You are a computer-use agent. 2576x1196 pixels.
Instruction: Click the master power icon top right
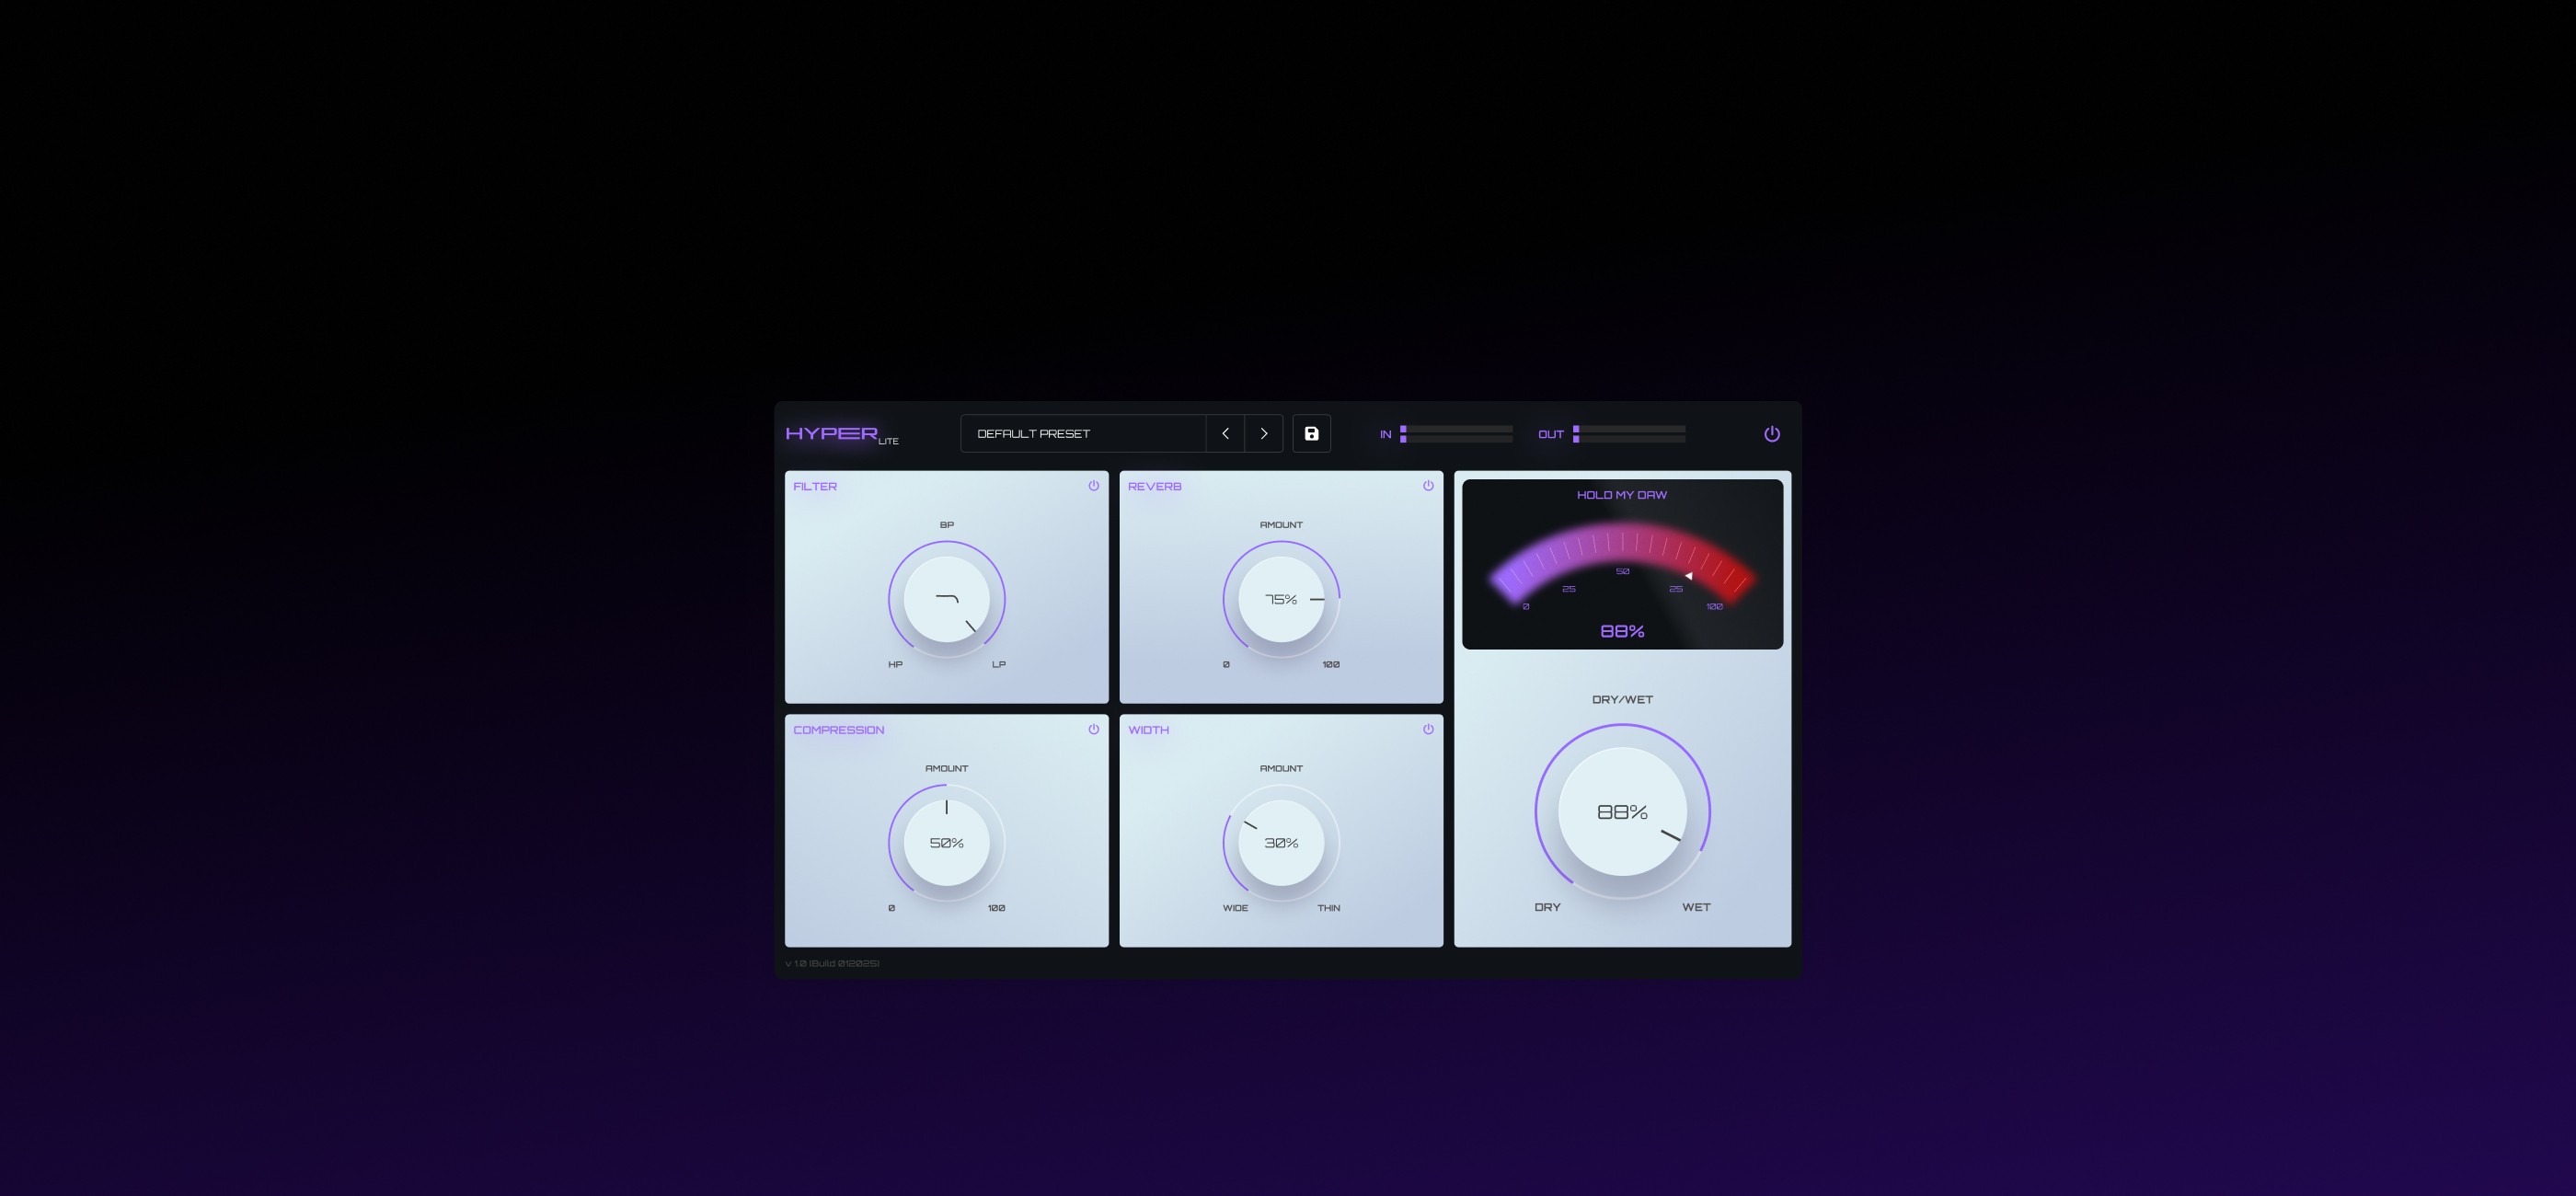coord(1771,433)
